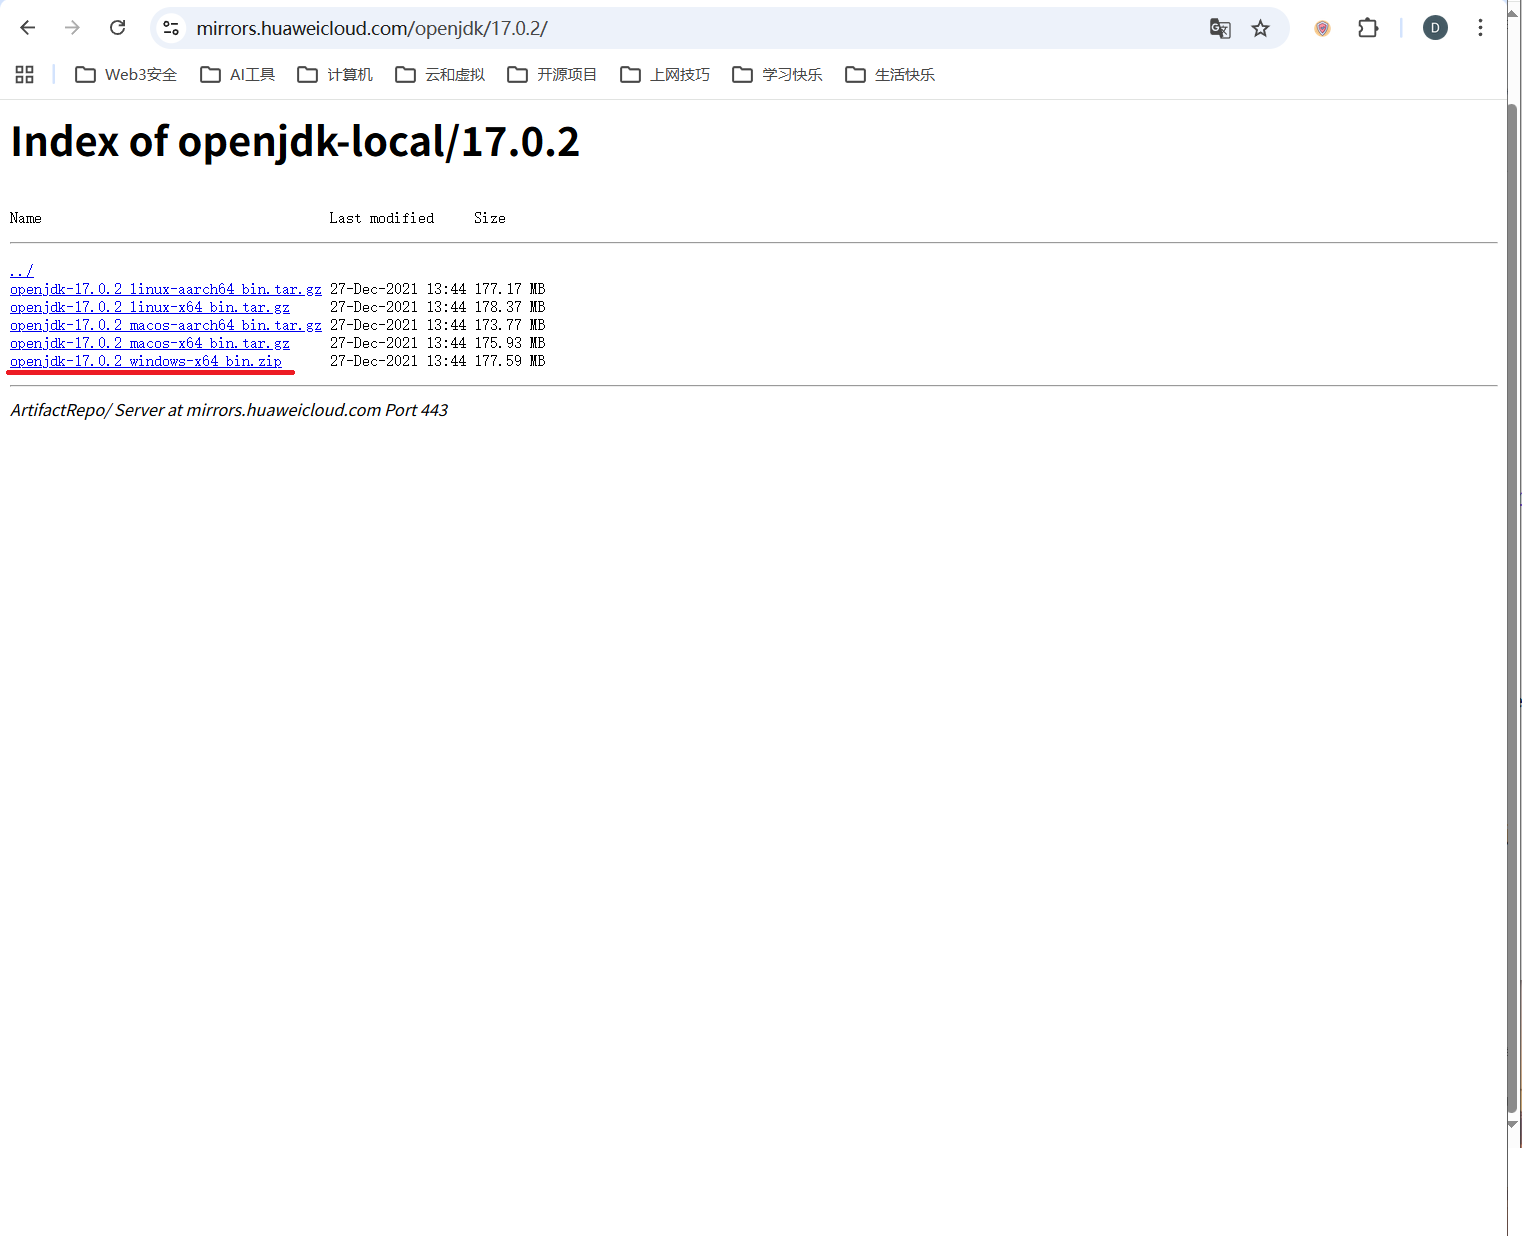The width and height of the screenshot is (1536, 1236).
Task: Click the browser forward arrow
Action: tap(72, 28)
